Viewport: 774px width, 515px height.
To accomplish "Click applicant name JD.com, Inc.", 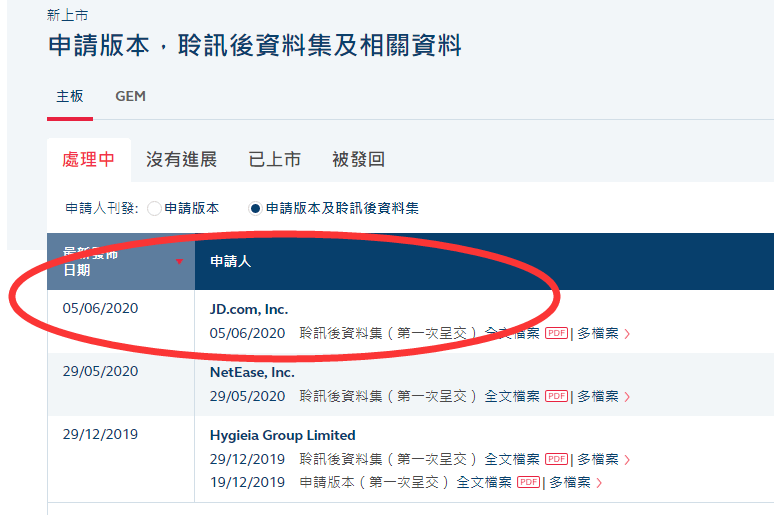I will coord(249,310).
